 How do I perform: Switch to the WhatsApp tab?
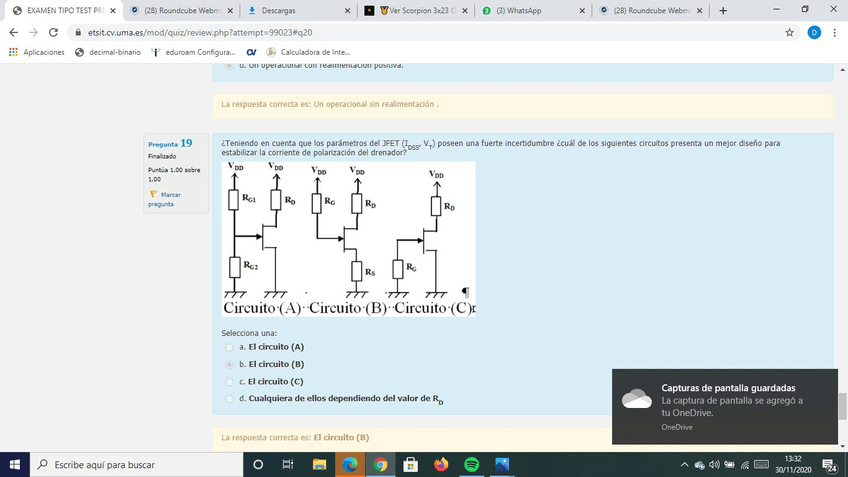coord(530,11)
